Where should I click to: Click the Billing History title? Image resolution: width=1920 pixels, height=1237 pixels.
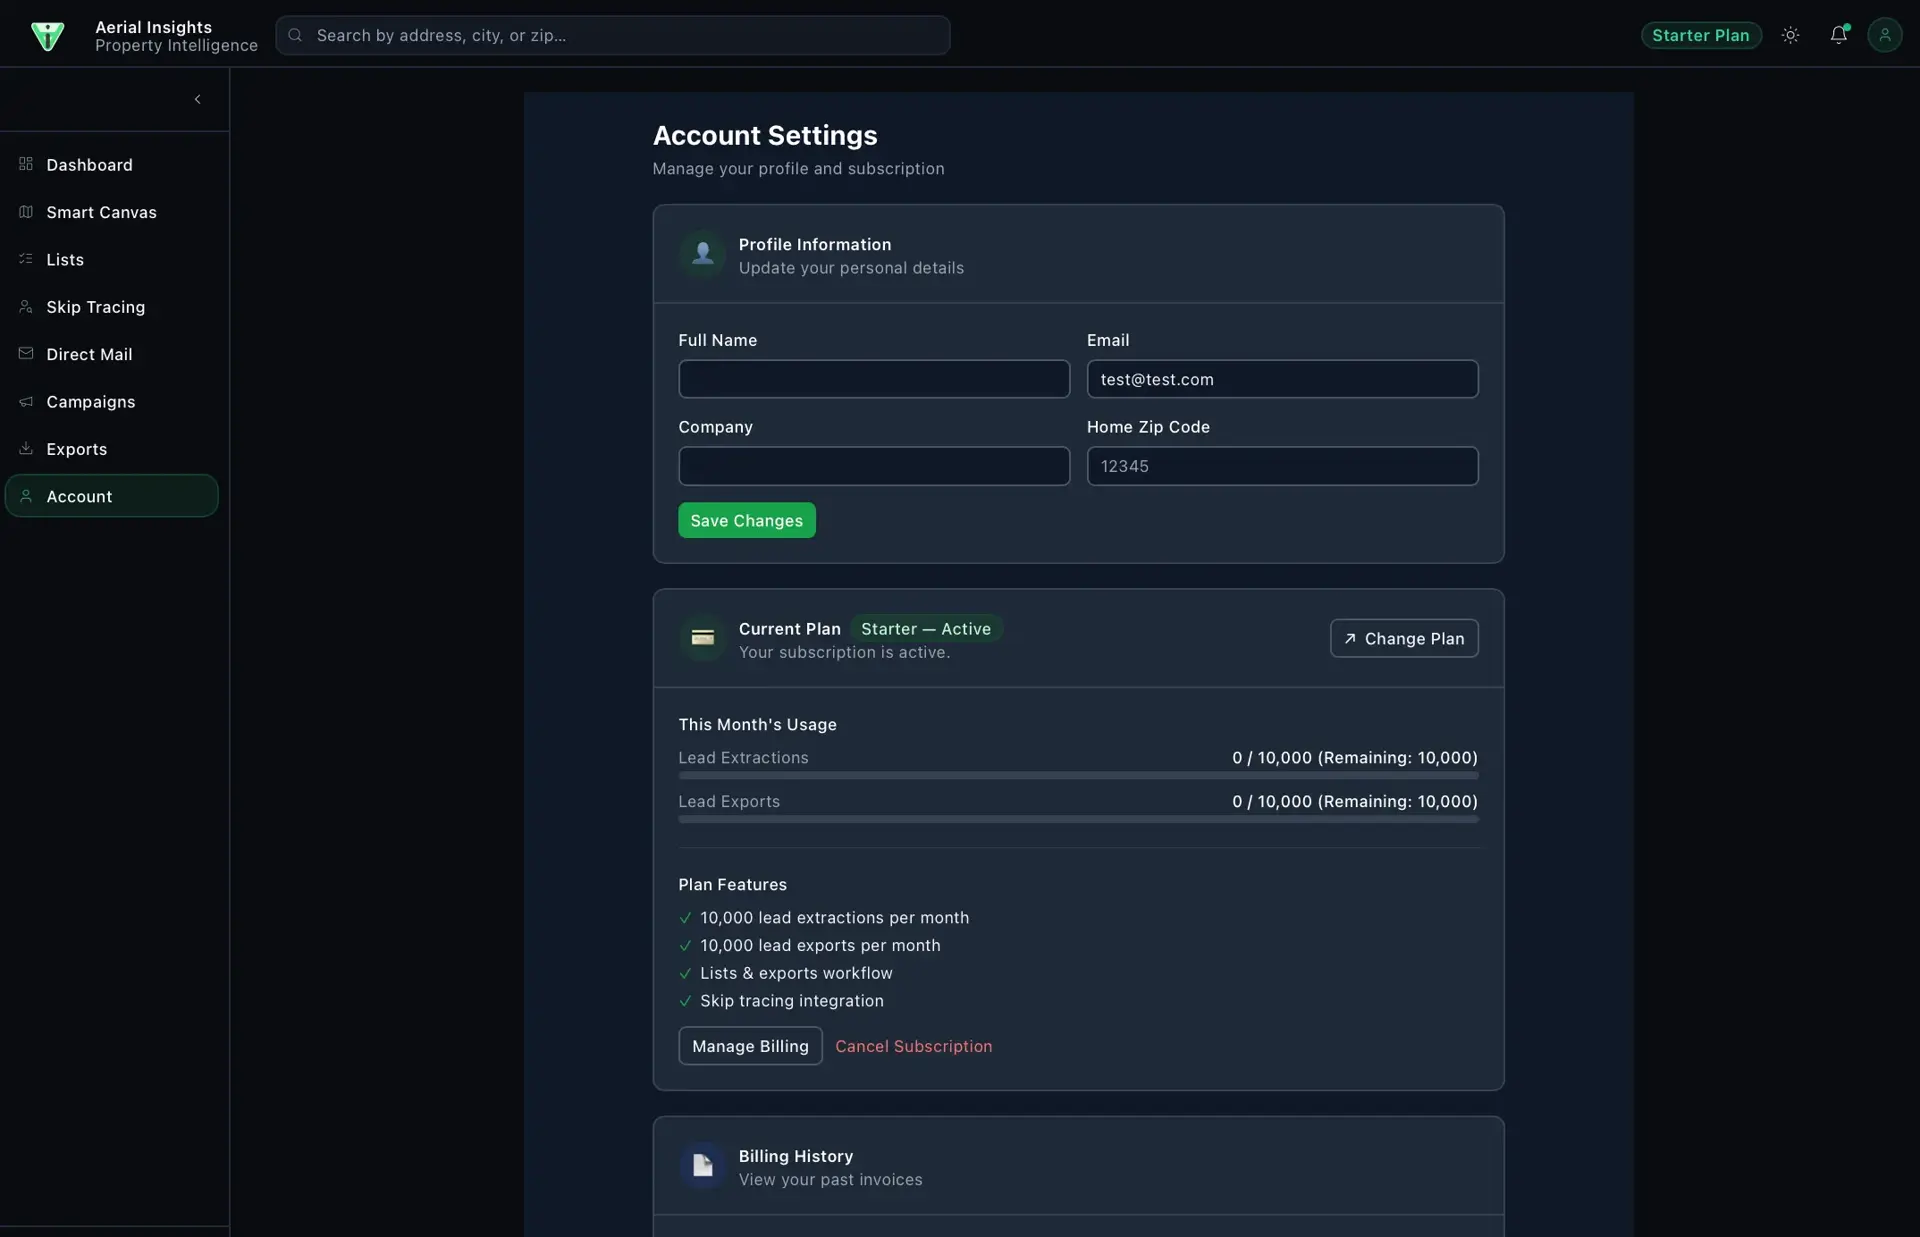tap(796, 1156)
